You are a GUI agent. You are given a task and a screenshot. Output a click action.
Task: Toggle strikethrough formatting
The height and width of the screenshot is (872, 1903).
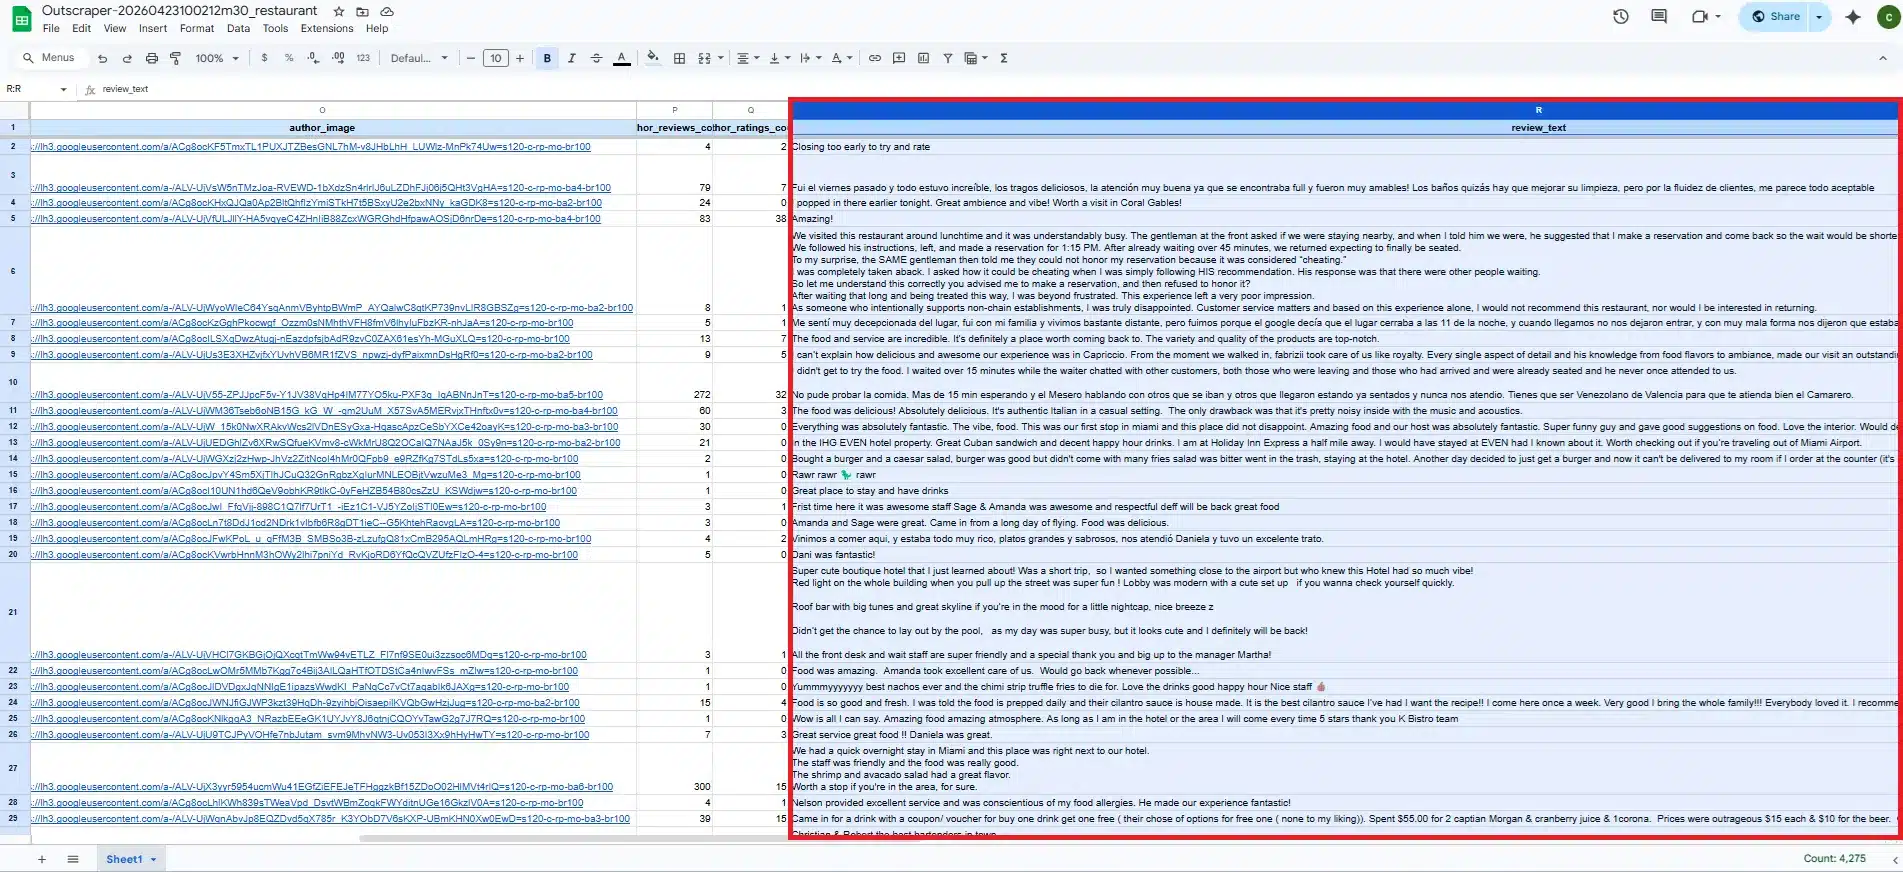pyautogui.click(x=596, y=58)
